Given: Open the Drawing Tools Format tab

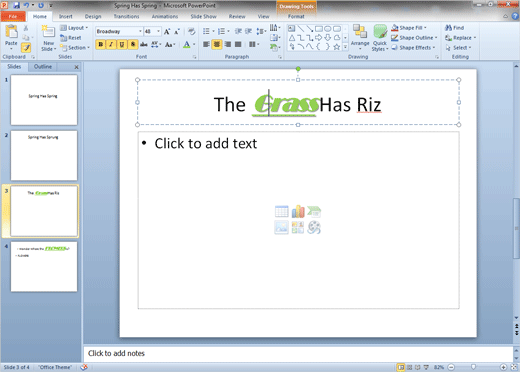Looking at the screenshot, I should (296, 16).
